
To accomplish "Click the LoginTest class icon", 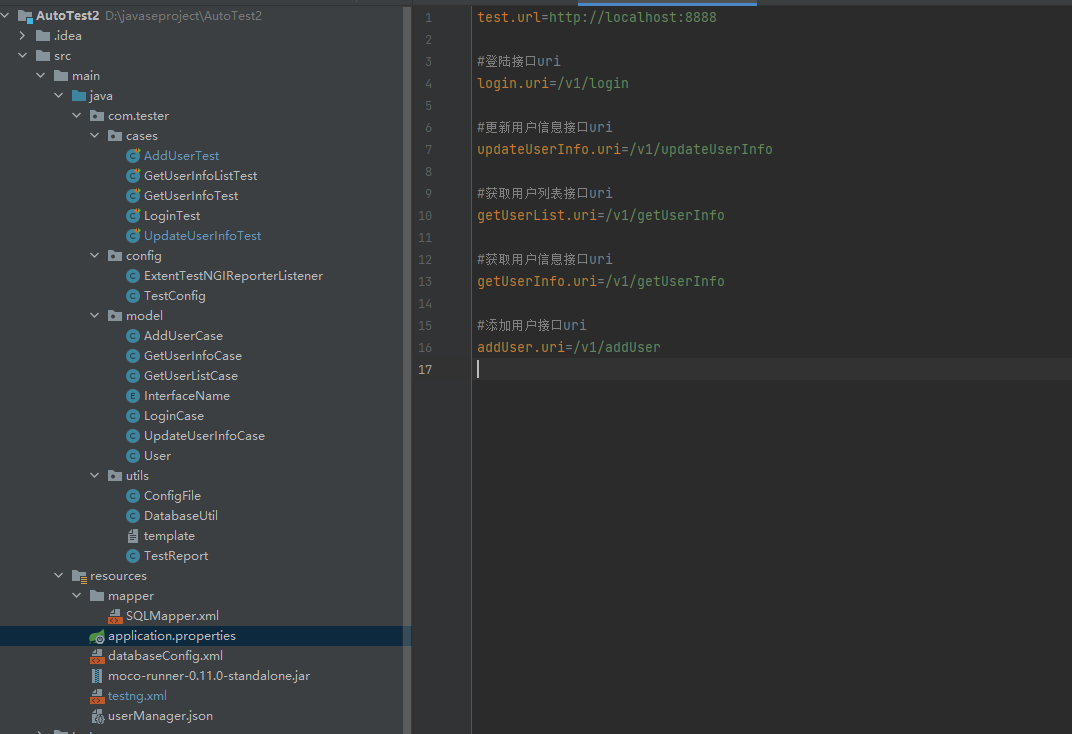I will click(x=133, y=216).
